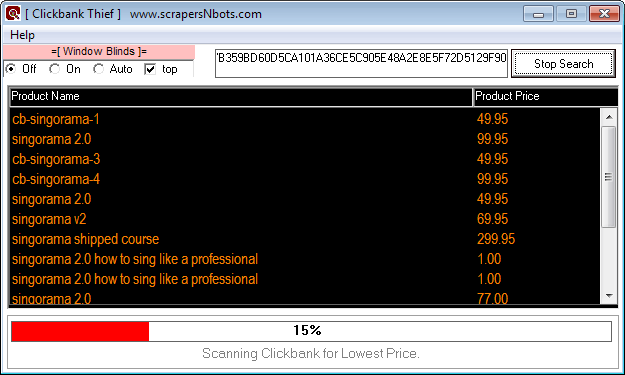Open the Help menu

point(22,35)
